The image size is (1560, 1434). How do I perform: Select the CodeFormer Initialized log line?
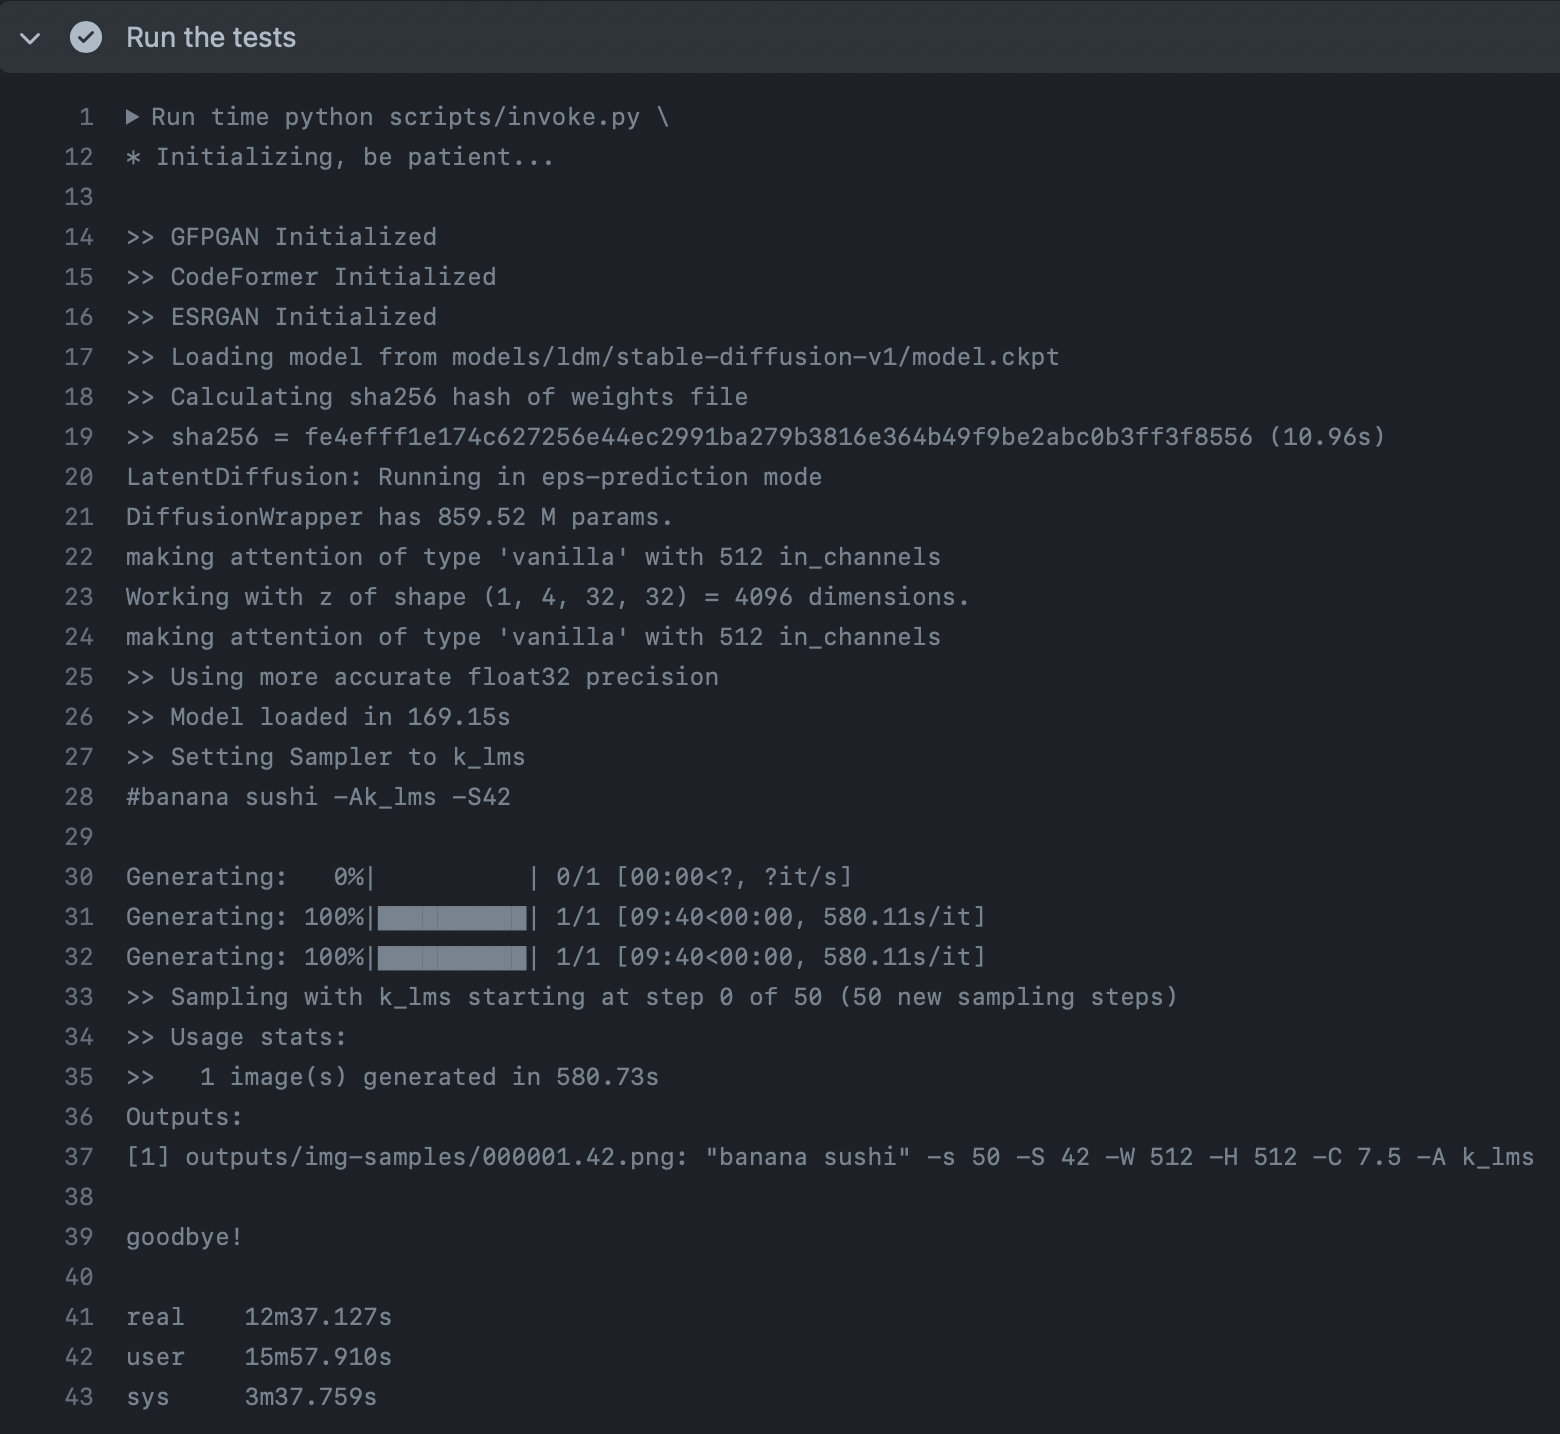tap(312, 277)
